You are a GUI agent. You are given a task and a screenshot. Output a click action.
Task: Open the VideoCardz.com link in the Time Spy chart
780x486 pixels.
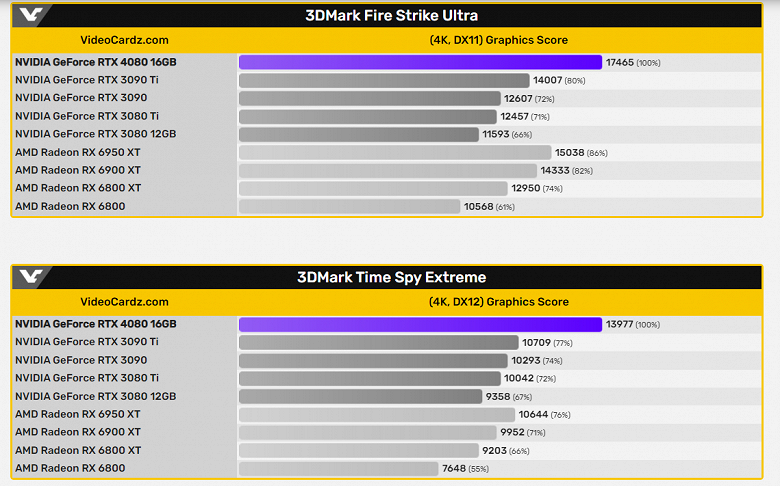[124, 302]
